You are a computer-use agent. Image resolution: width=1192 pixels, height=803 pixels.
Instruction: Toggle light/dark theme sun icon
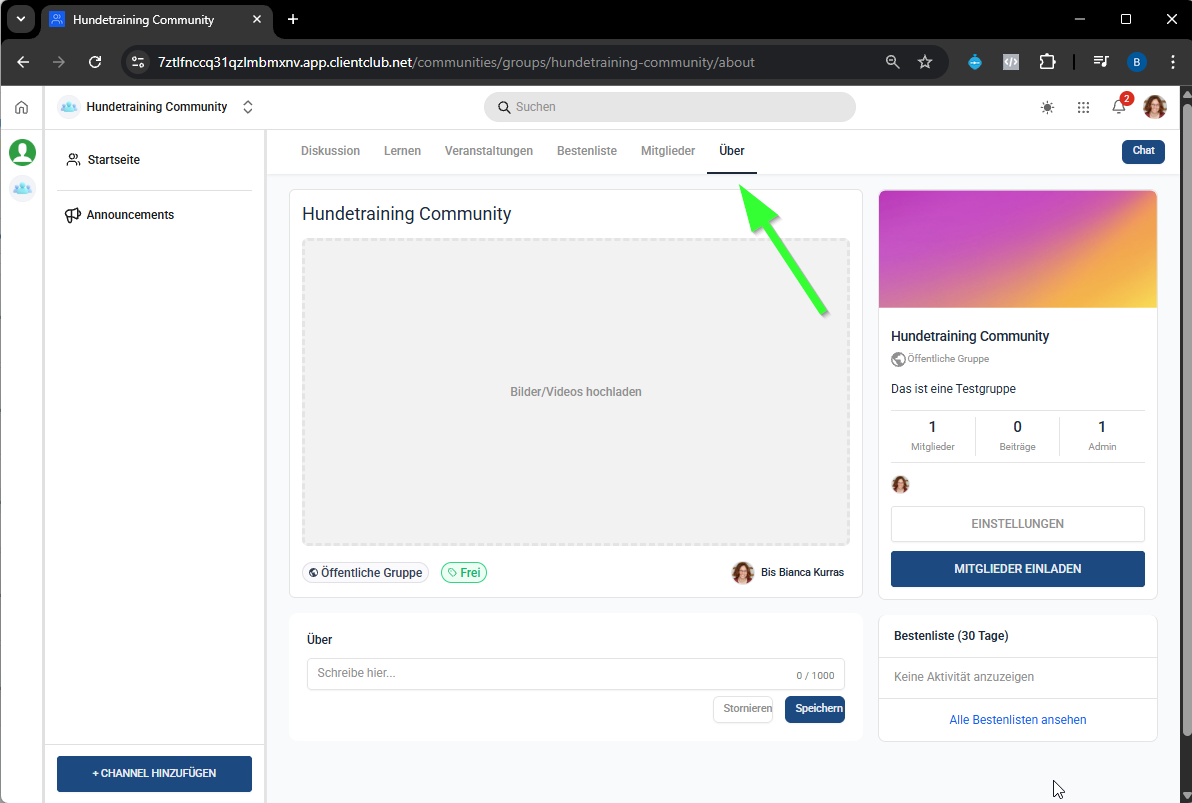pos(1048,107)
